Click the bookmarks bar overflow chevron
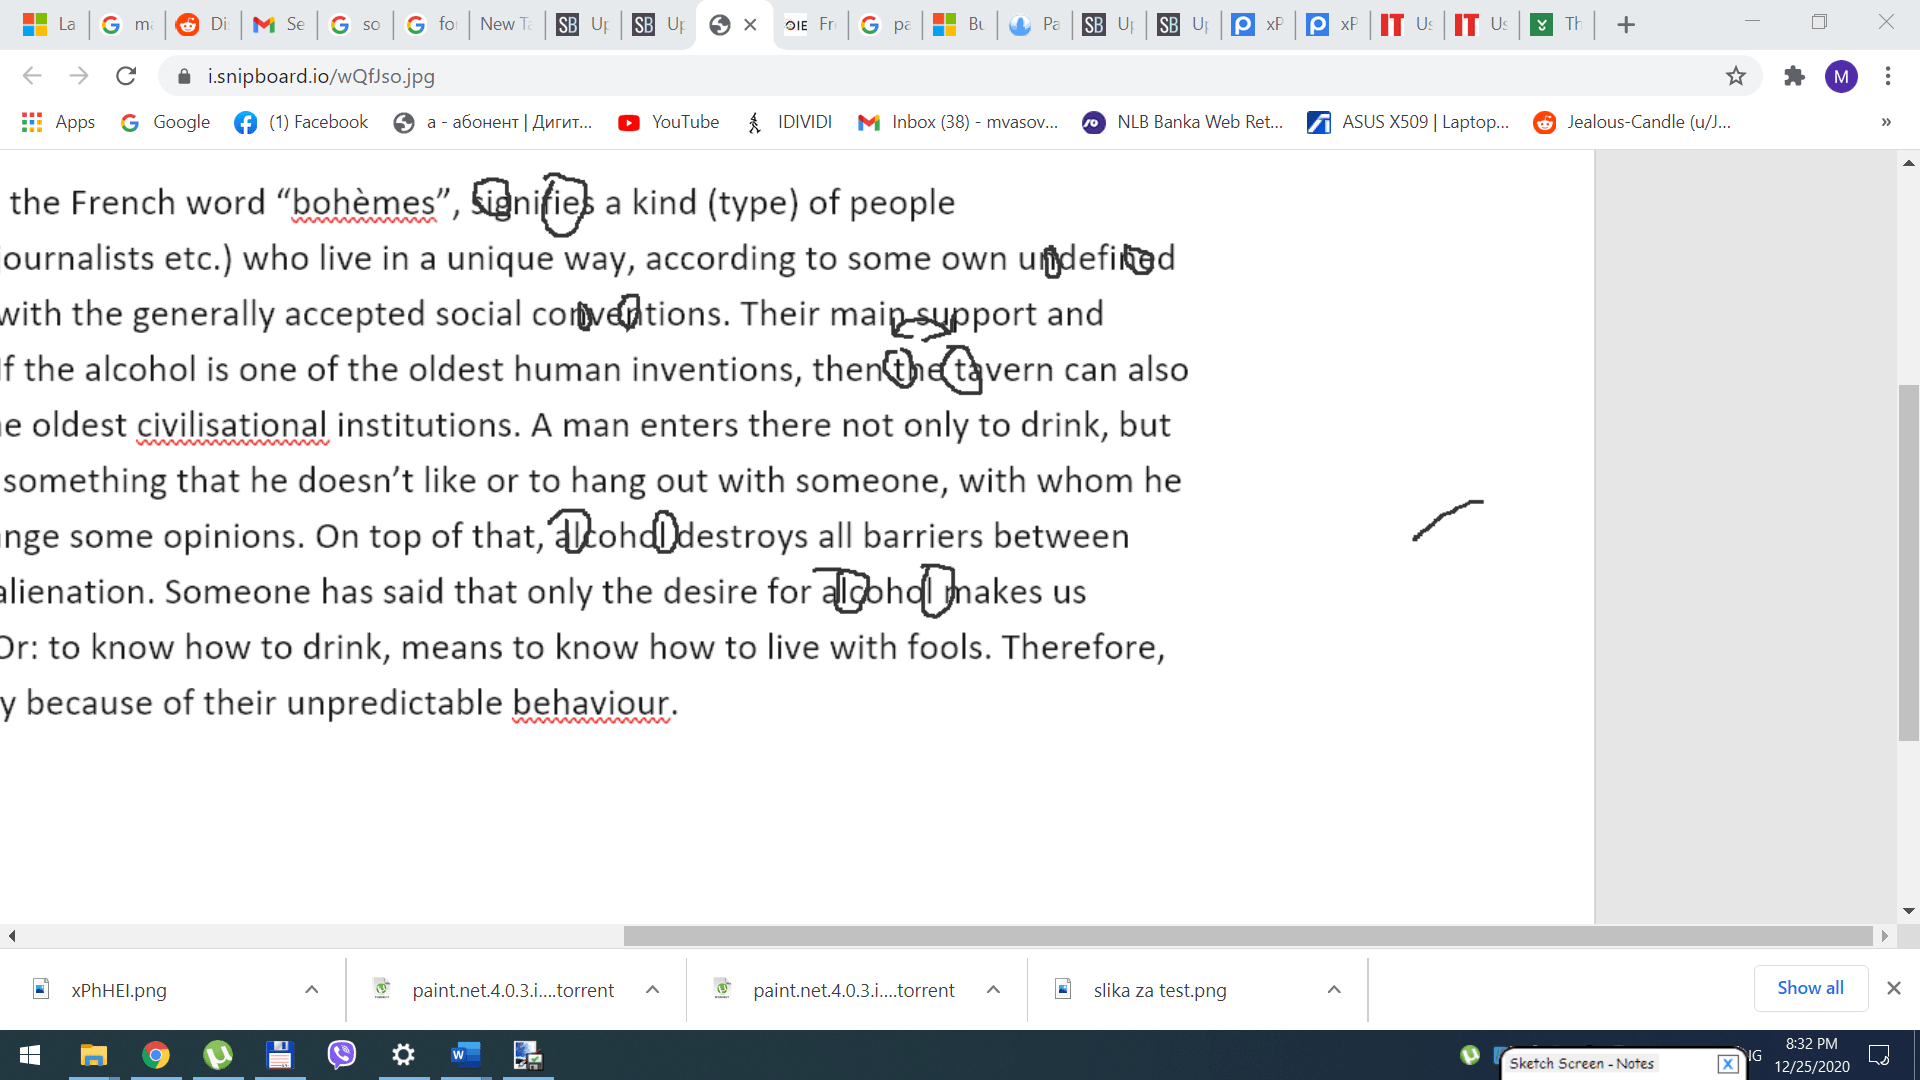 [1887, 122]
